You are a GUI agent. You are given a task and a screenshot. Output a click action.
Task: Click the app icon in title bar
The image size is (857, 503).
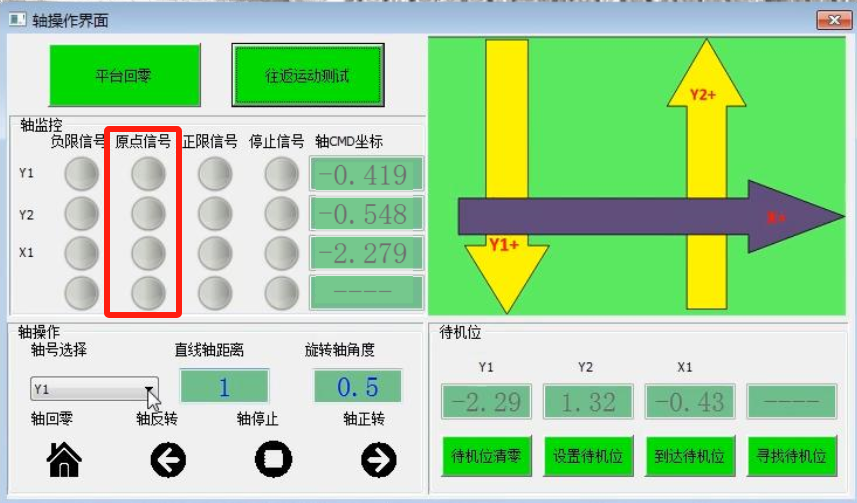17,20
